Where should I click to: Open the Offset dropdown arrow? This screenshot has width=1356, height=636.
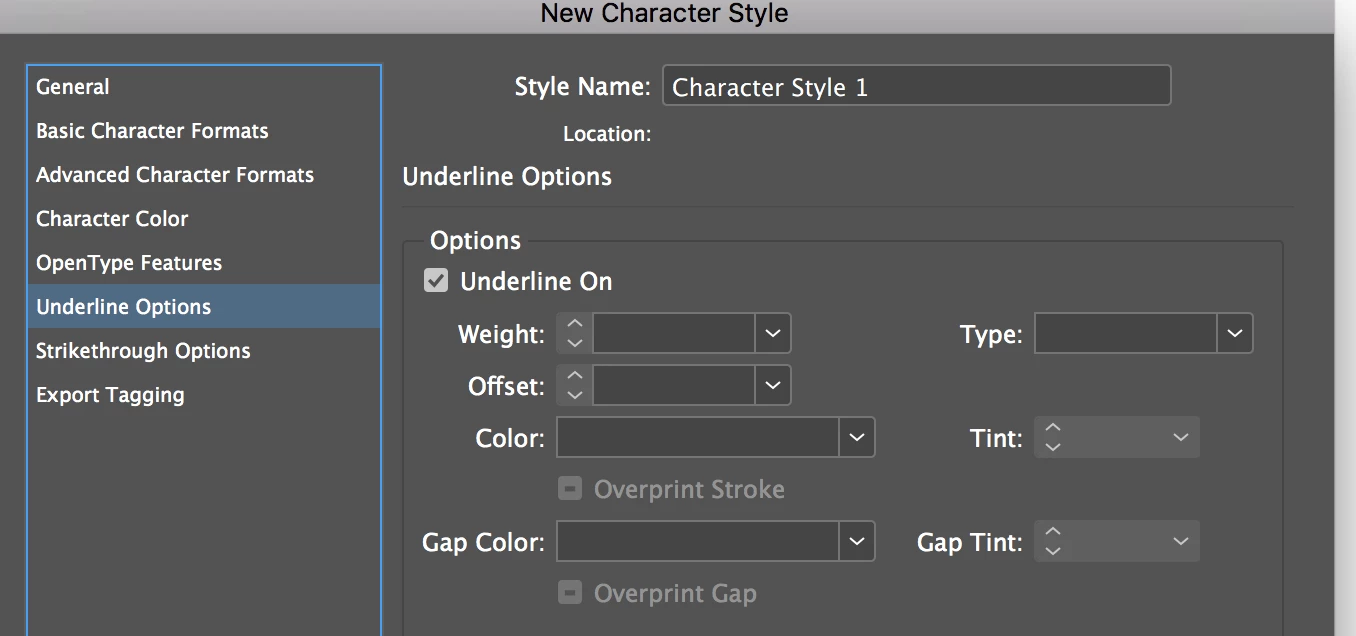pos(773,386)
